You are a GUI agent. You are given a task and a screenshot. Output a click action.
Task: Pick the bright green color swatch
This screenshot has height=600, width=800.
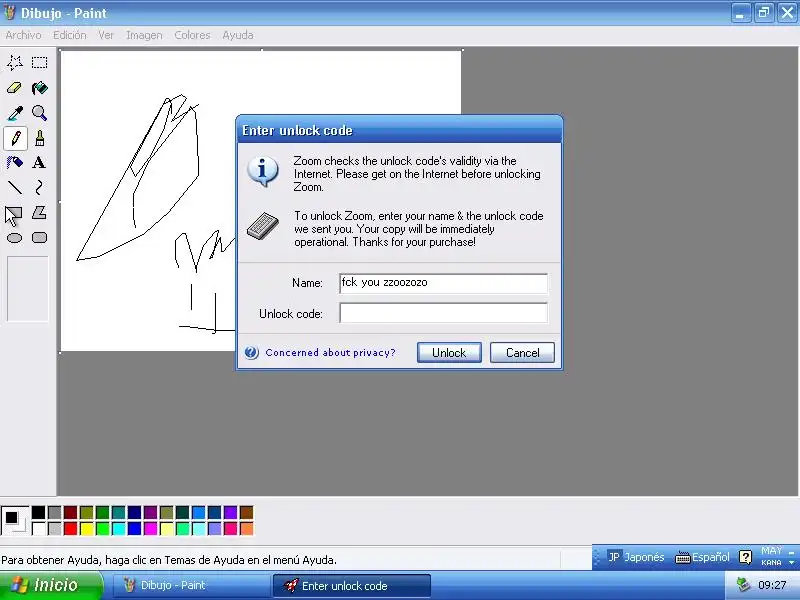point(103,529)
